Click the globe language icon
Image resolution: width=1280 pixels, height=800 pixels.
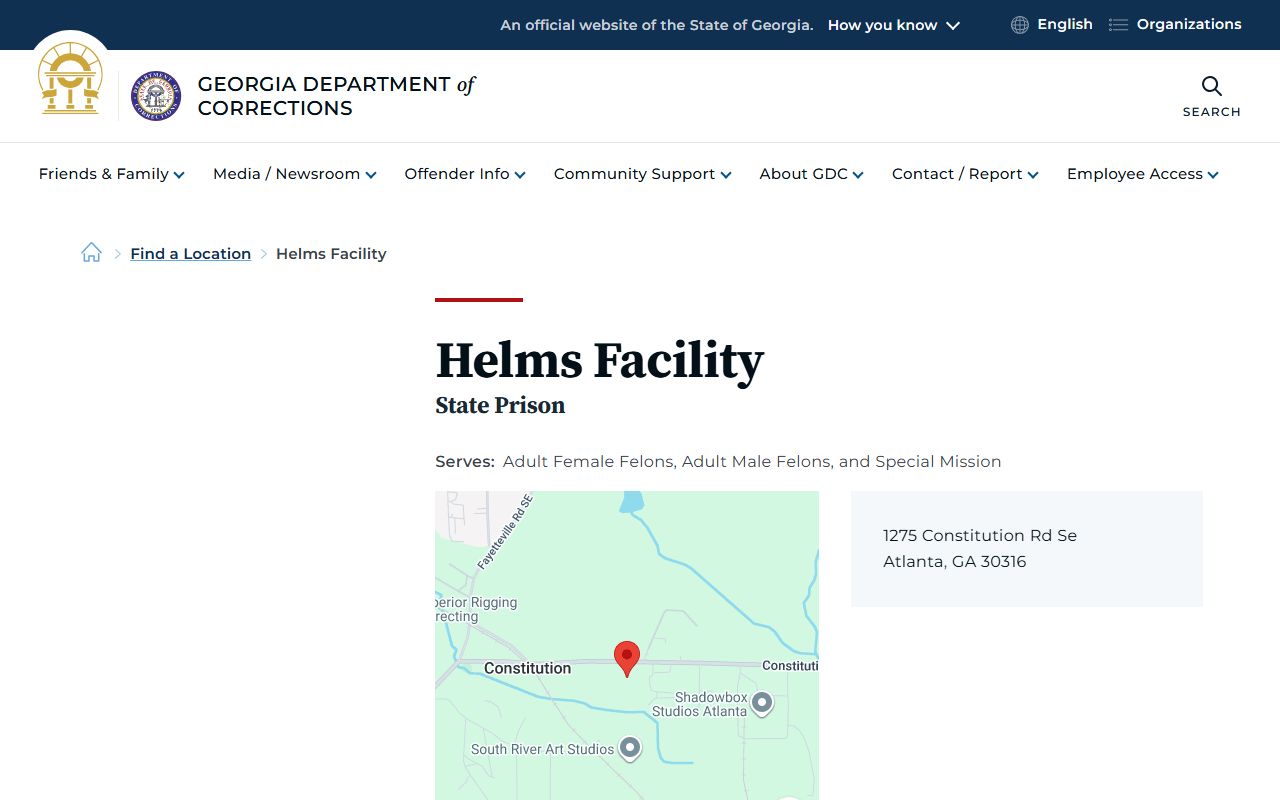pos(1020,25)
